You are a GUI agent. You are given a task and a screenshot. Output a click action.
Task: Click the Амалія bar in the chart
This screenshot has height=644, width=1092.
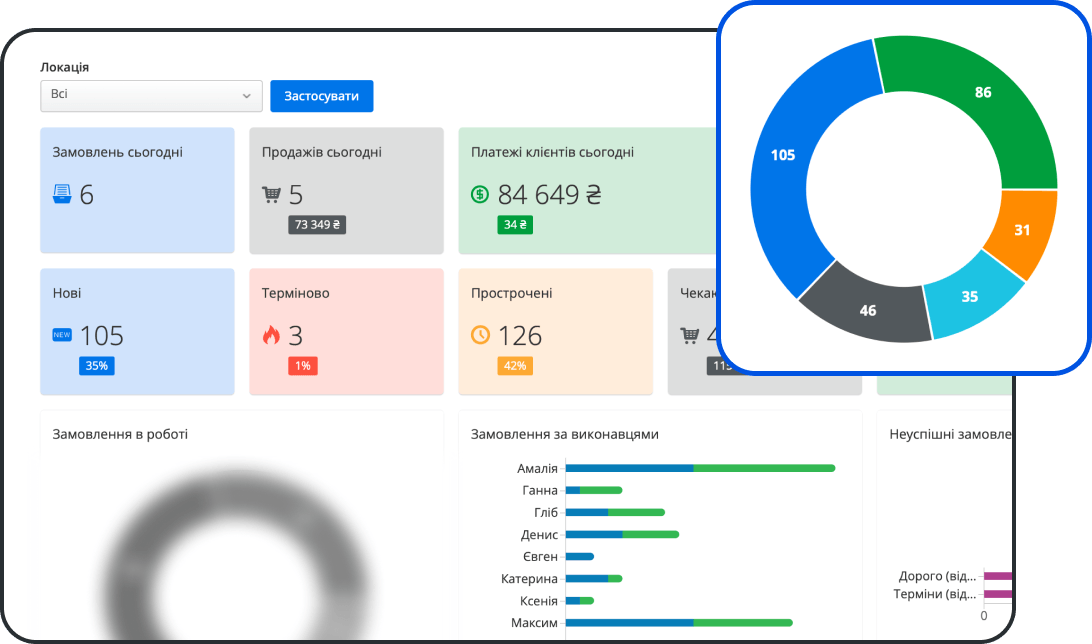click(x=701, y=469)
